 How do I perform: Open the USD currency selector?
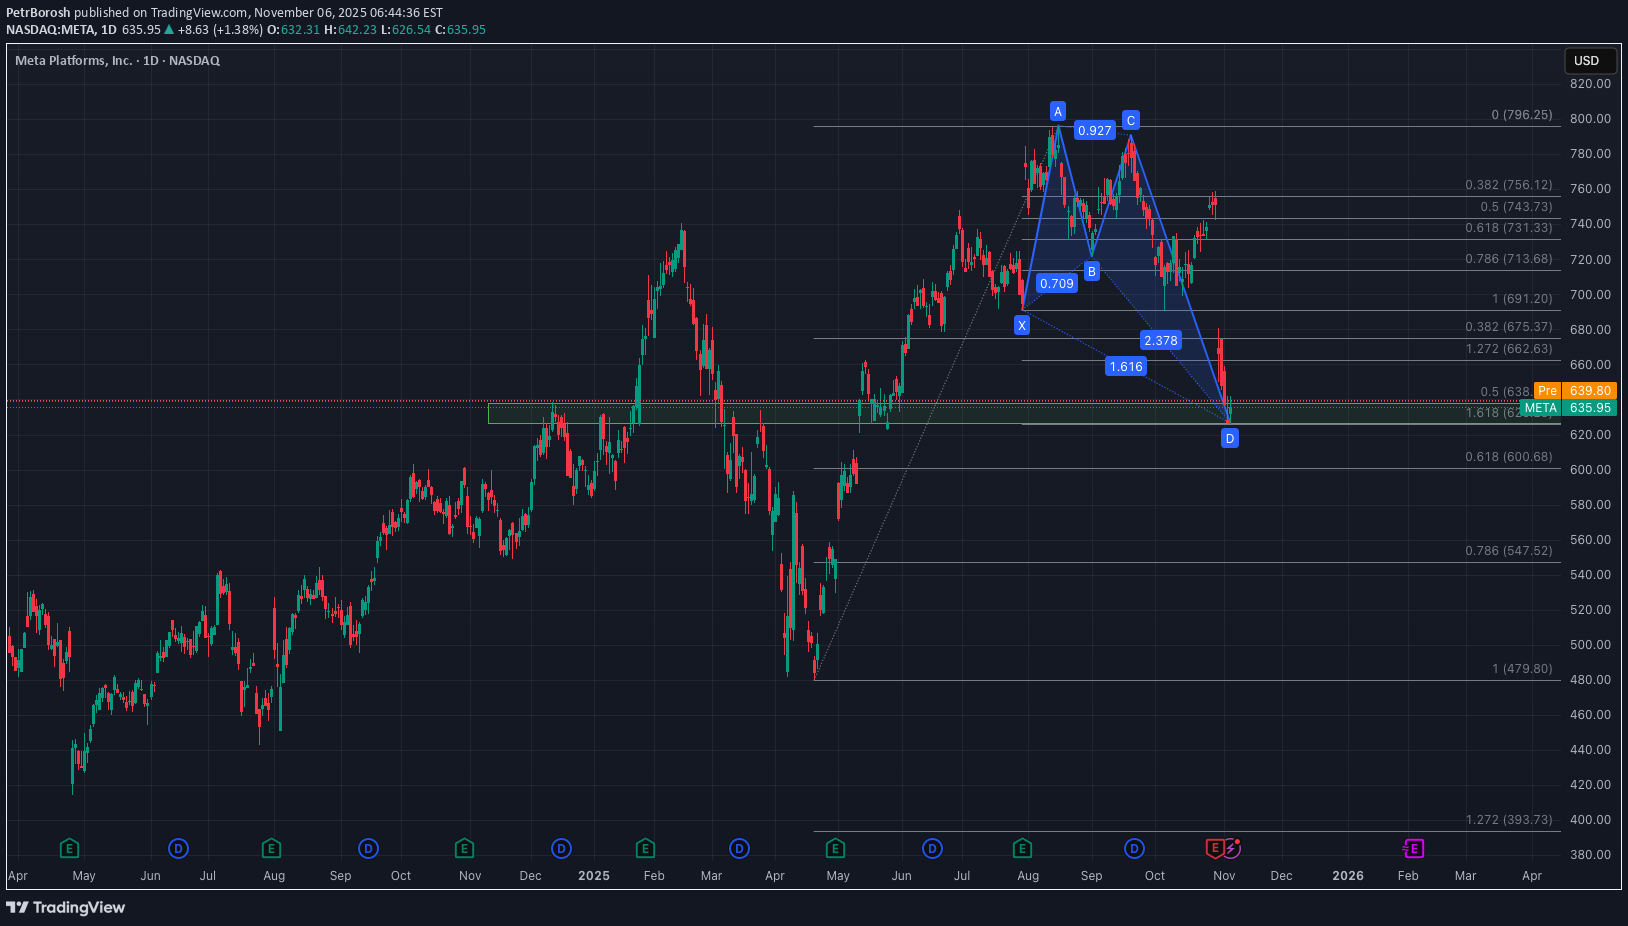coord(1589,60)
